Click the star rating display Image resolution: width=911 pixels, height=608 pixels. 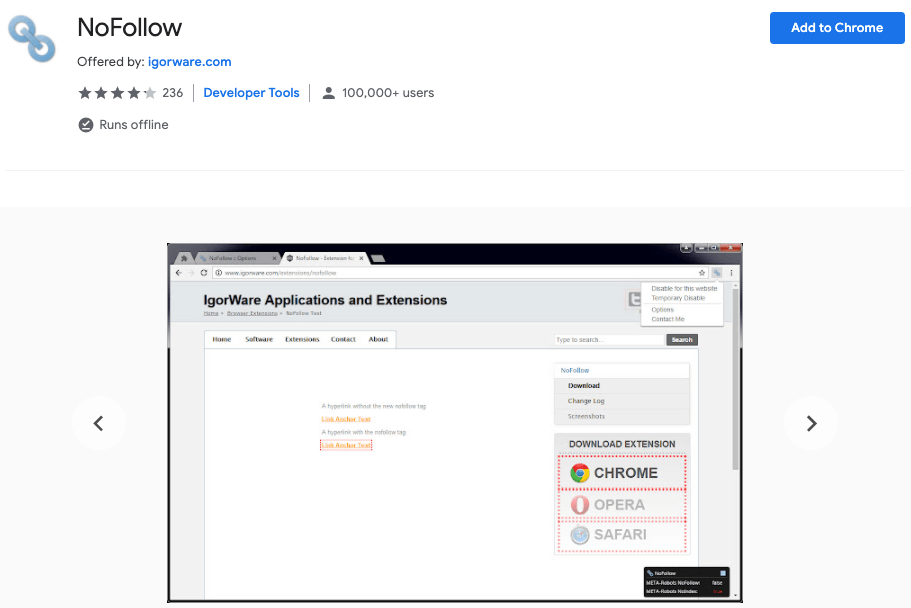click(117, 93)
